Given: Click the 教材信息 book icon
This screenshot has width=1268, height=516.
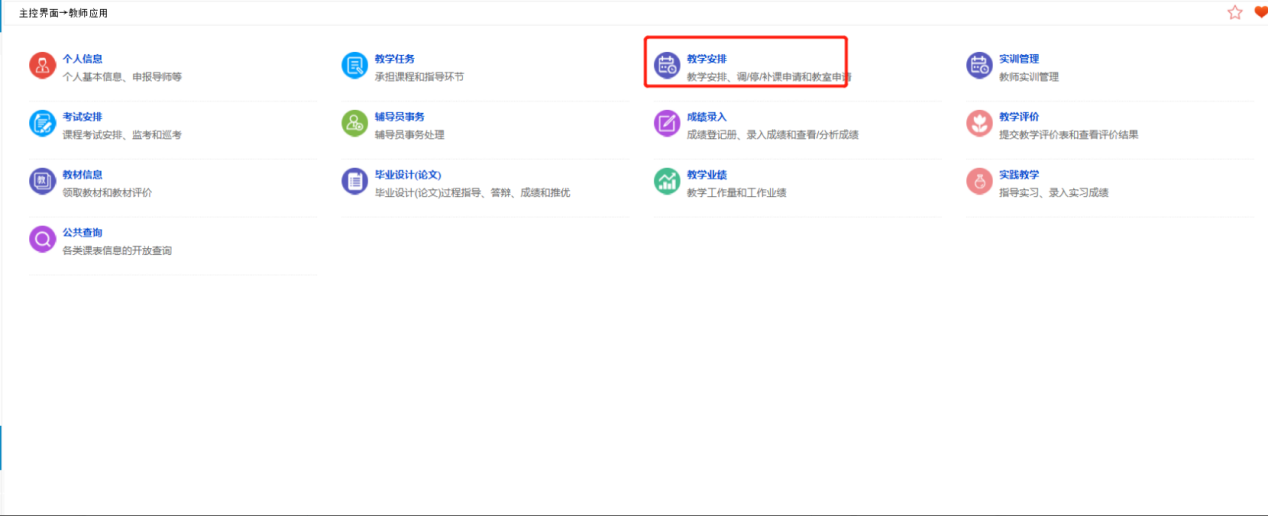Looking at the screenshot, I should click(x=42, y=181).
